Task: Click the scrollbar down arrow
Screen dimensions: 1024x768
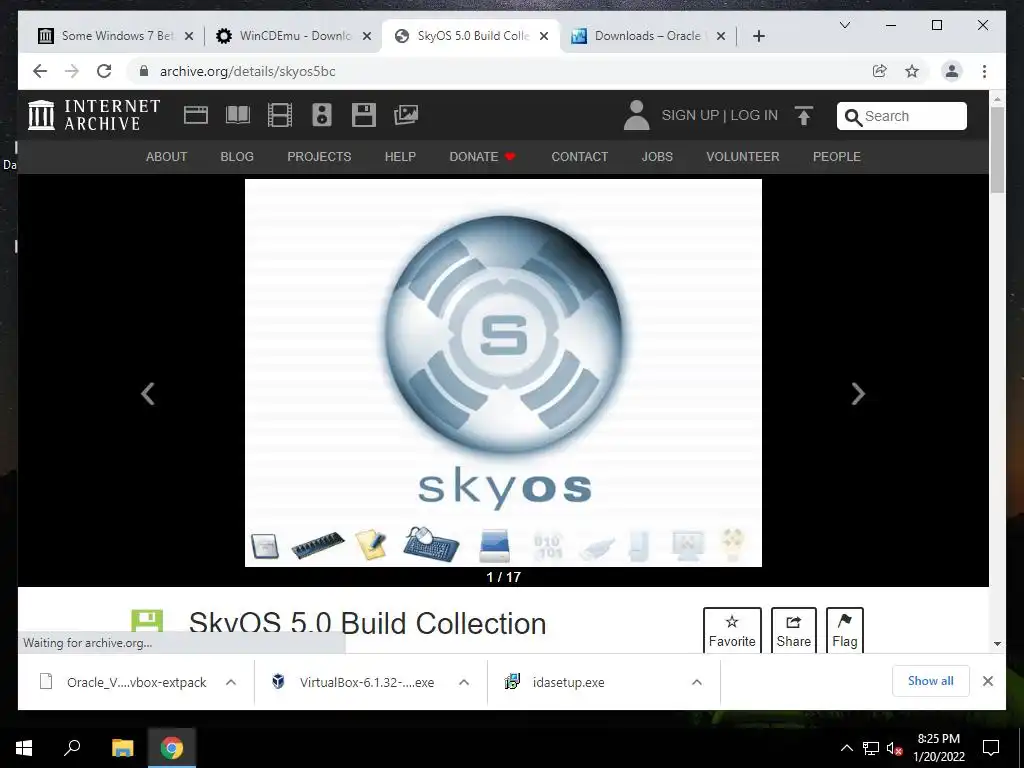Action: click(997, 644)
